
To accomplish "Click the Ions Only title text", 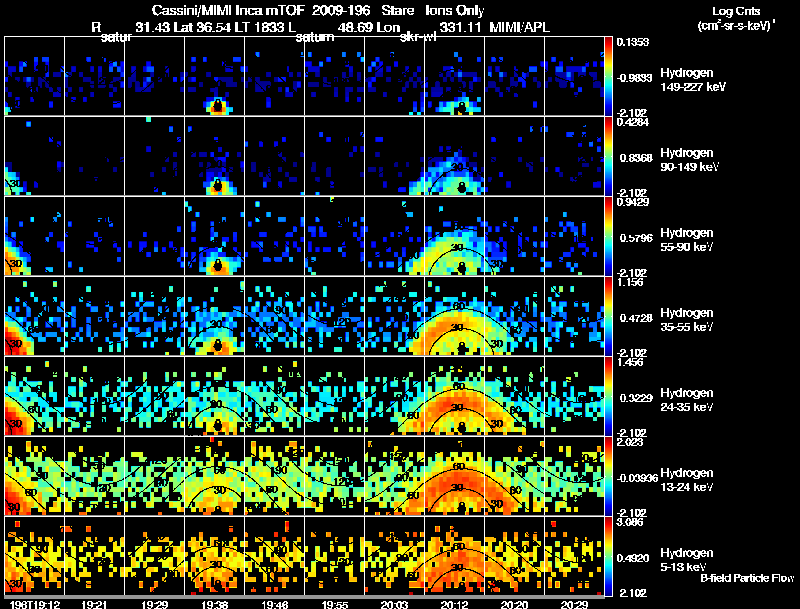I will pos(455,10).
